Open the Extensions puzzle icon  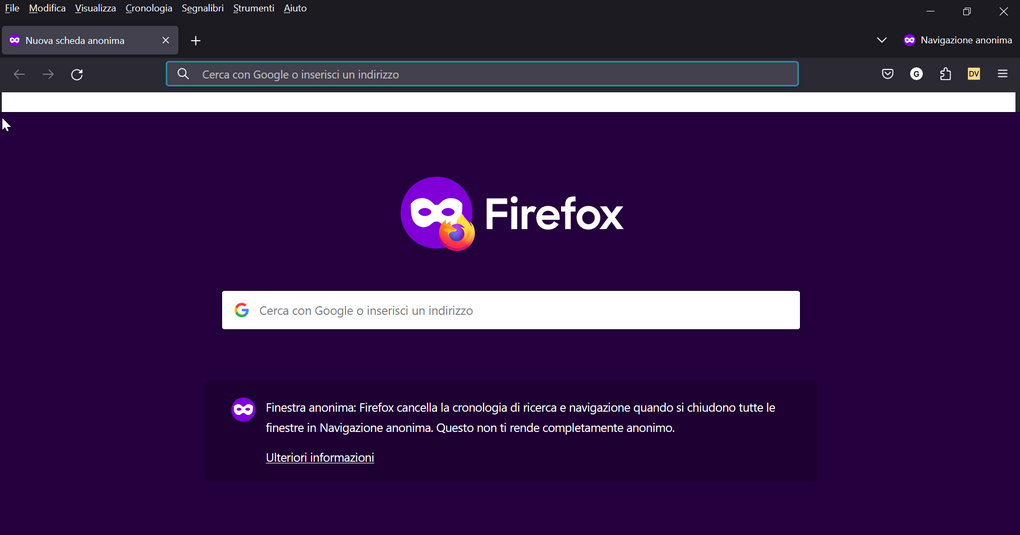(945, 74)
